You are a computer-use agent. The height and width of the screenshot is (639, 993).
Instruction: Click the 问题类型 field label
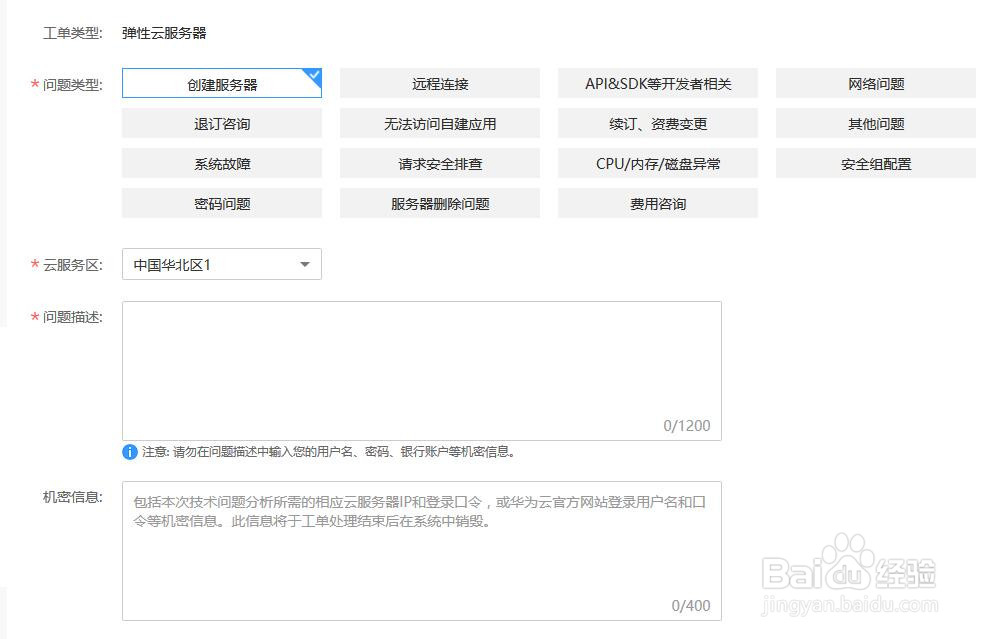coord(72,84)
